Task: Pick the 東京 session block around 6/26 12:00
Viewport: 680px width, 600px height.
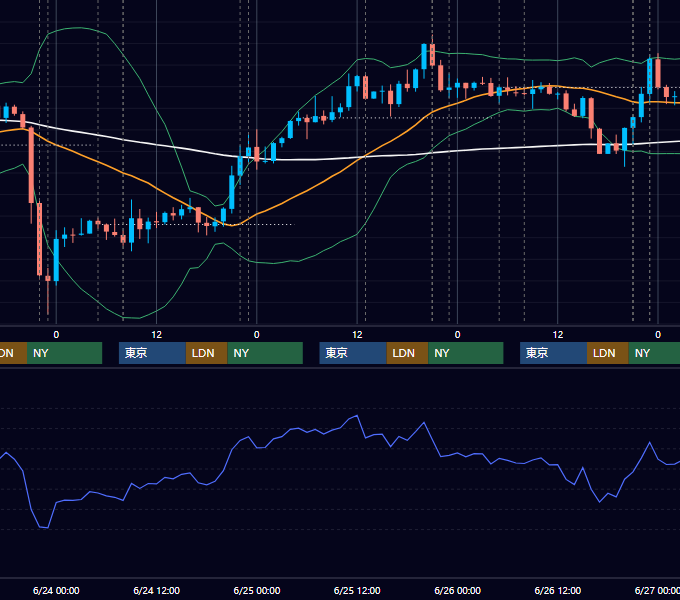Action: pyautogui.click(x=553, y=353)
